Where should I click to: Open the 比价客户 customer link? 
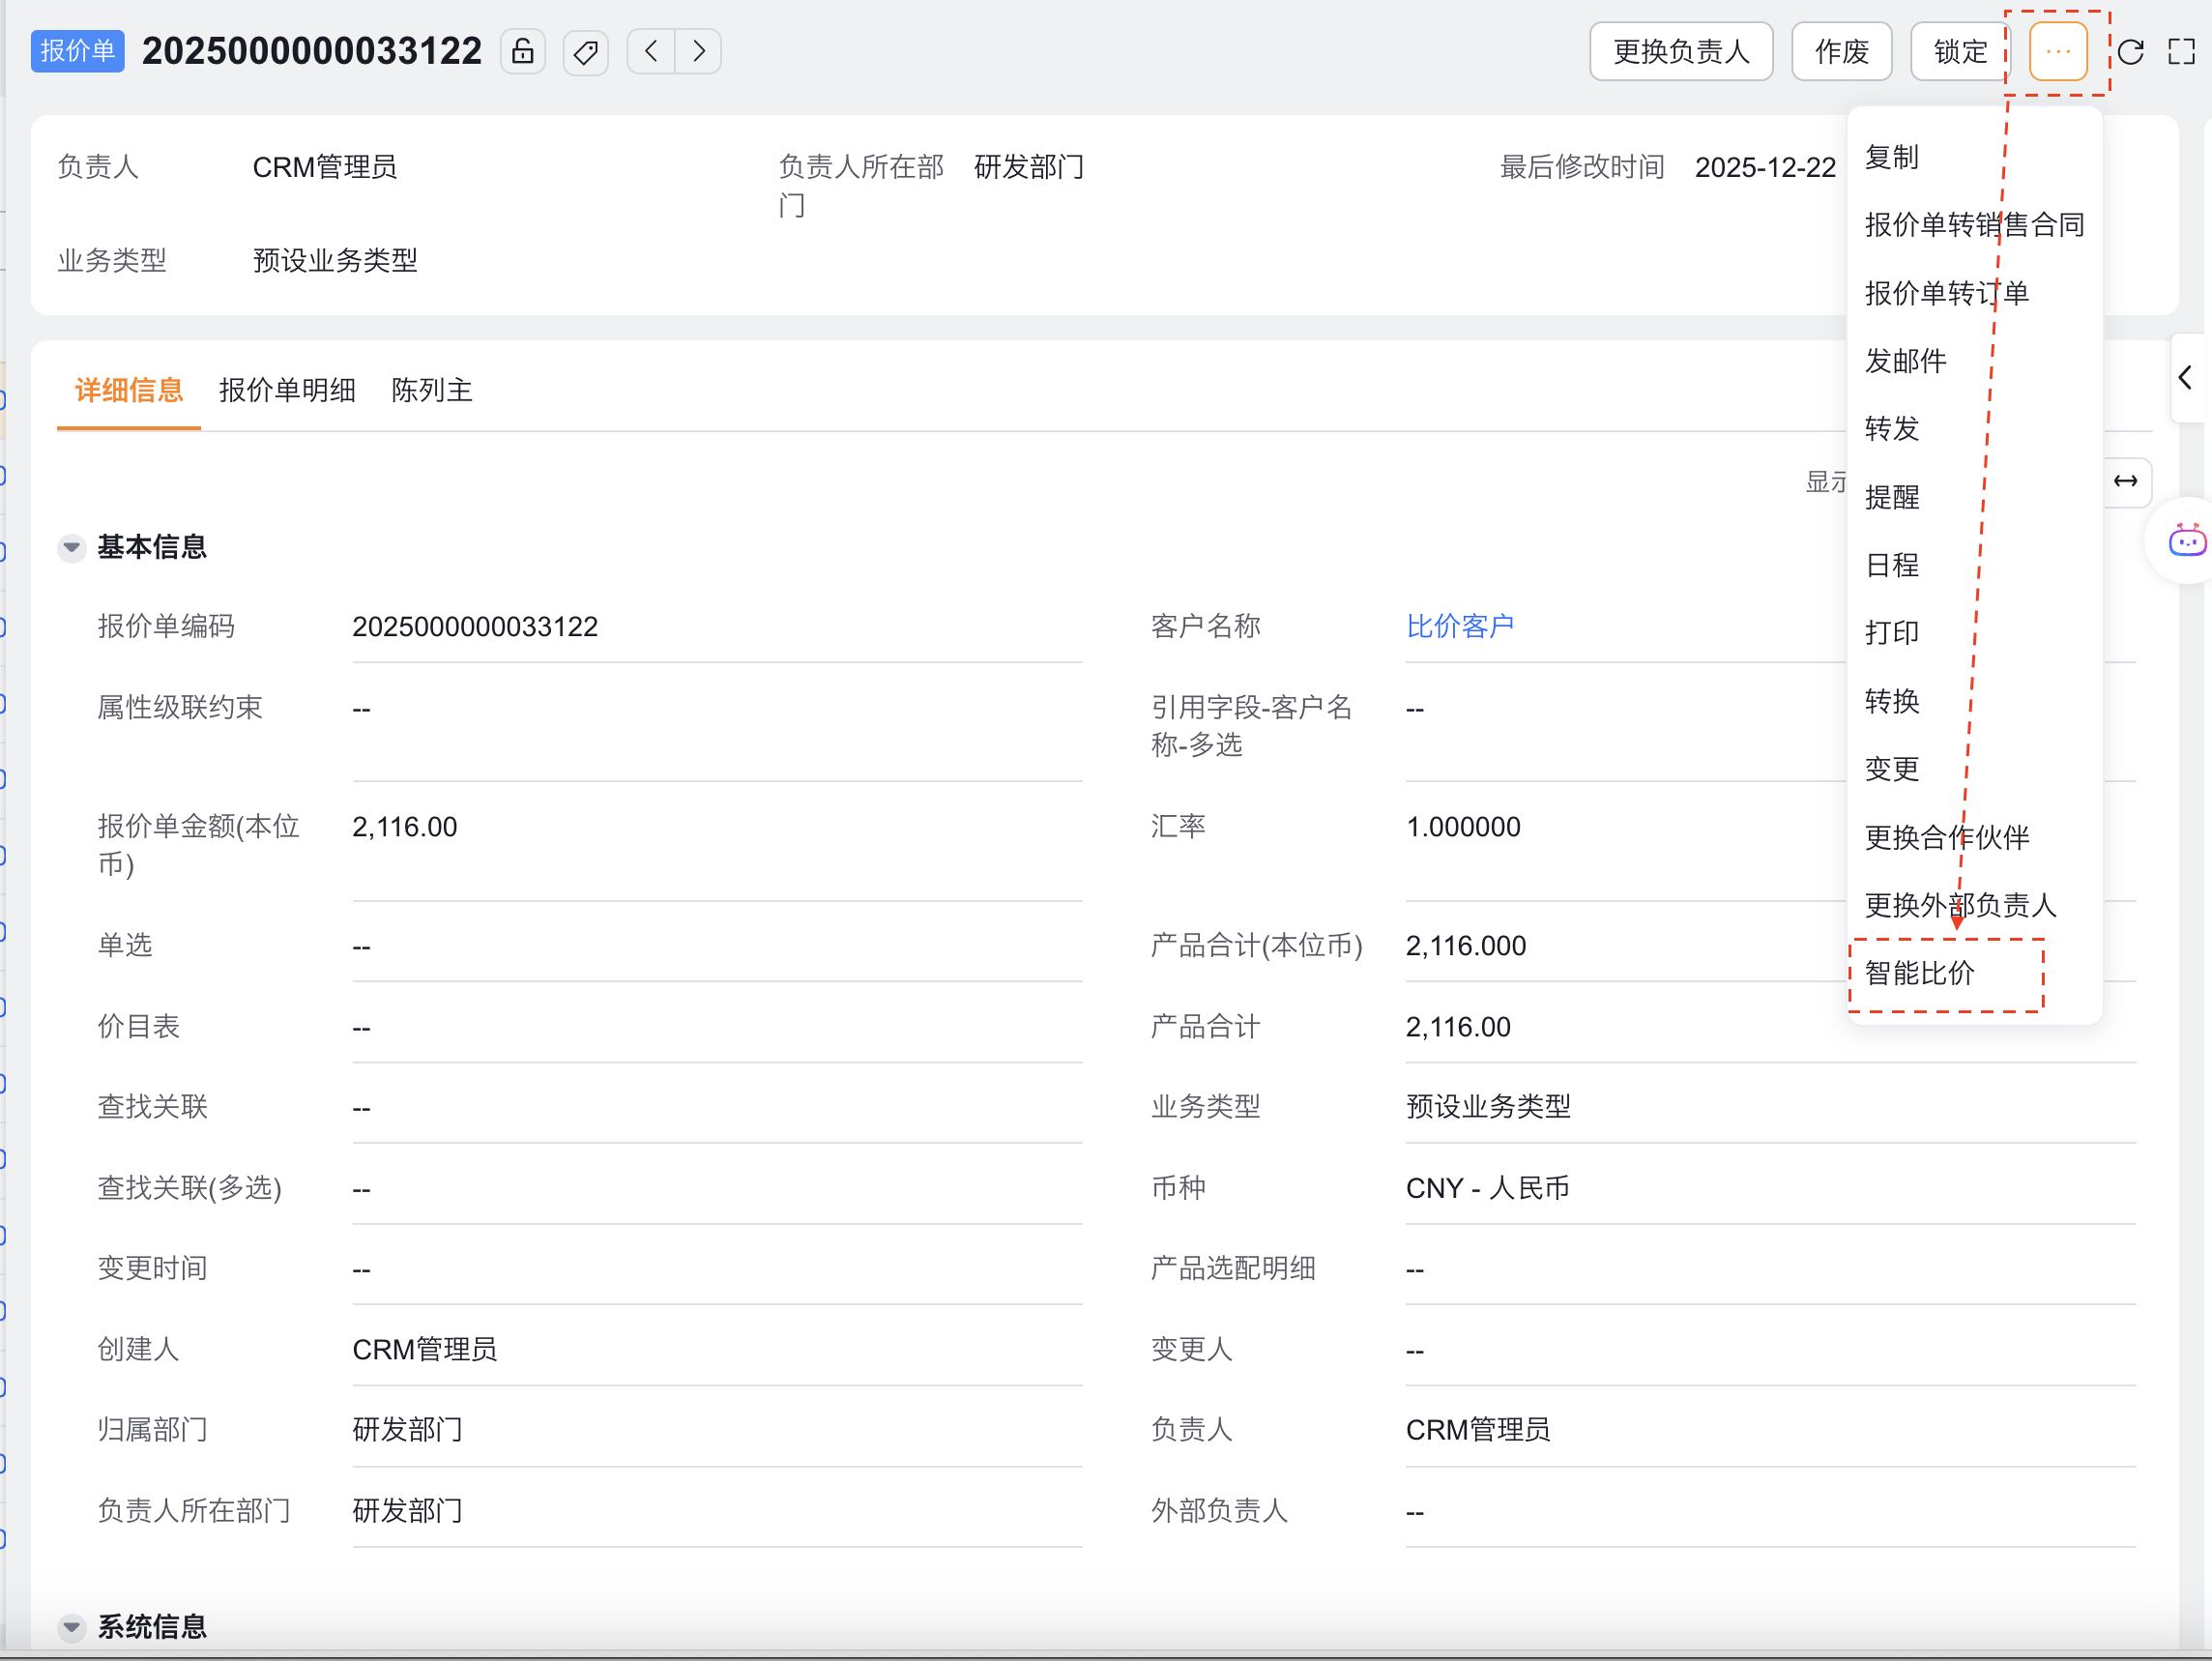pos(1459,626)
